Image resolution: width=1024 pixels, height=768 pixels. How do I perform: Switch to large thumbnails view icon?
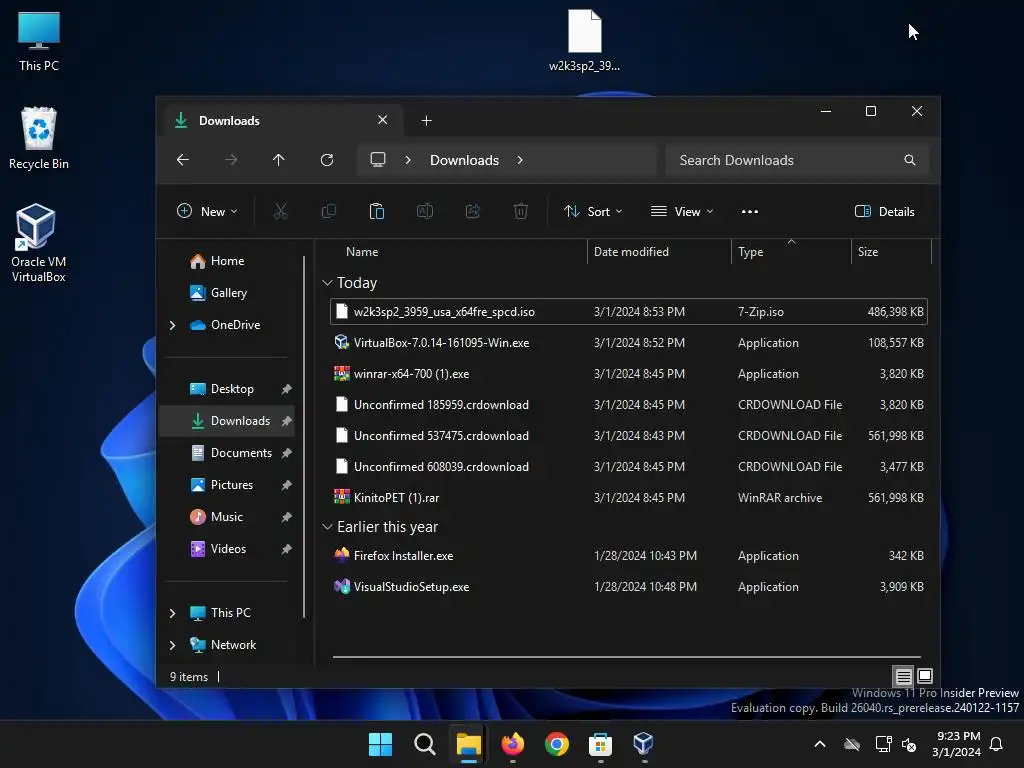tap(925, 676)
